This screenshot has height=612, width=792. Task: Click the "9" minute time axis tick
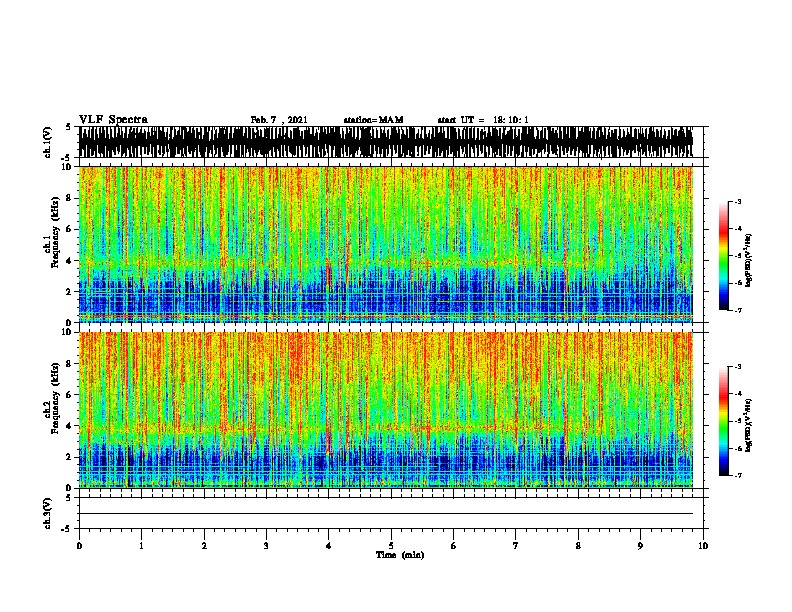(x=640, y=546)
